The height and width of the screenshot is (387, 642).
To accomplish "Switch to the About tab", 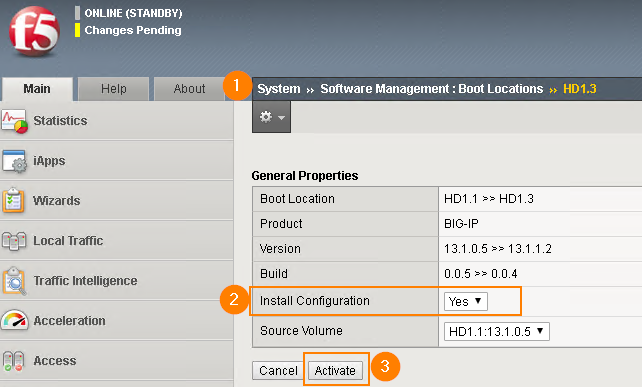I will click(189, 89).
